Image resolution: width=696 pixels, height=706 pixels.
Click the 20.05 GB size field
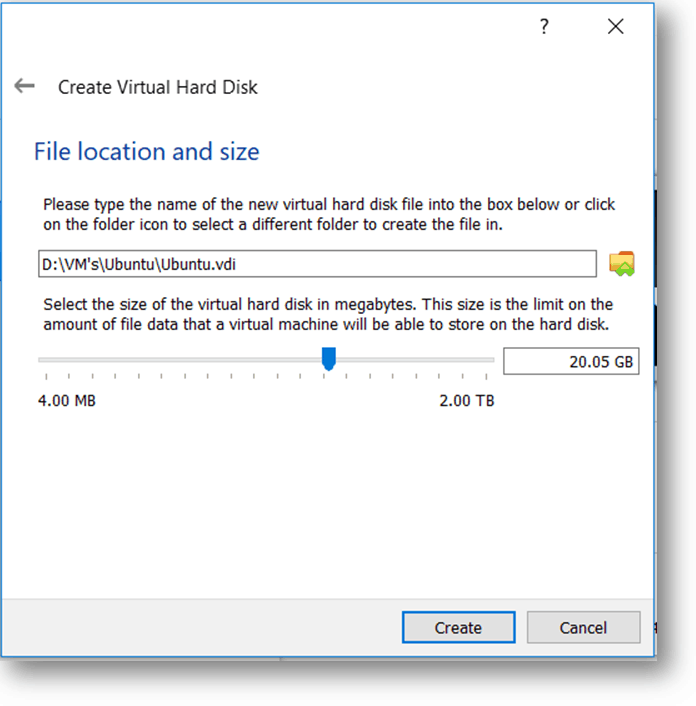(571, 361)
